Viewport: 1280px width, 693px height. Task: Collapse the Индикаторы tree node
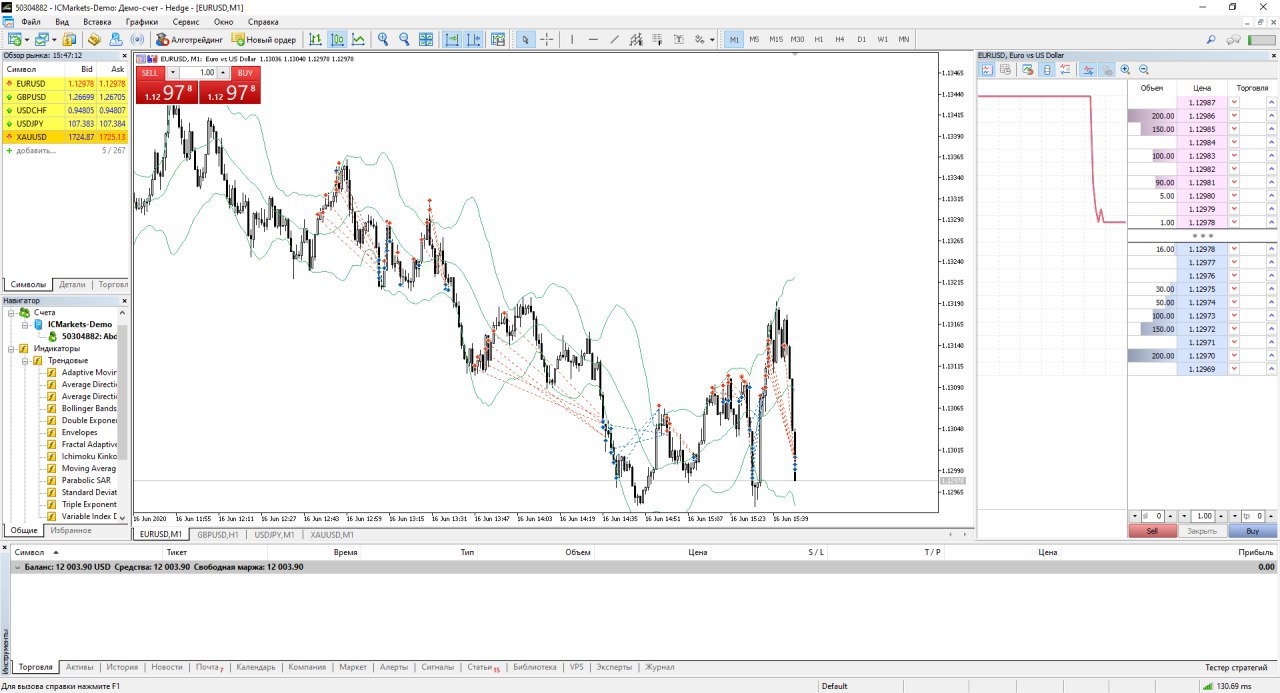(11, 348)
